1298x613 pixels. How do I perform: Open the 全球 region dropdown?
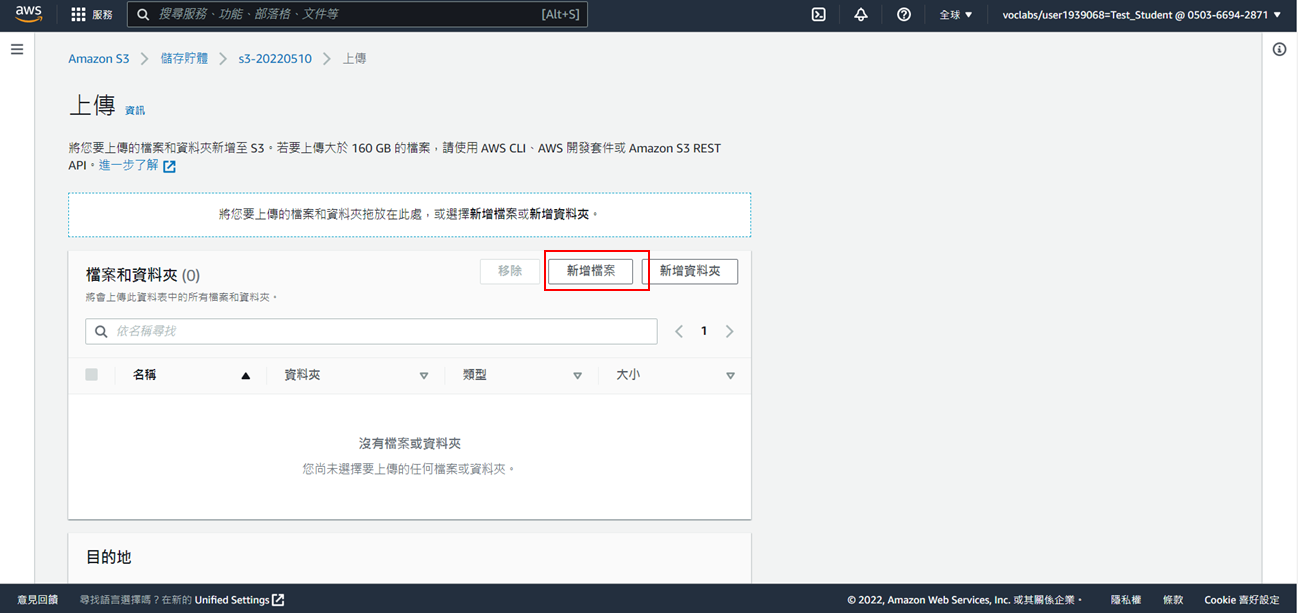pos(956,15)
